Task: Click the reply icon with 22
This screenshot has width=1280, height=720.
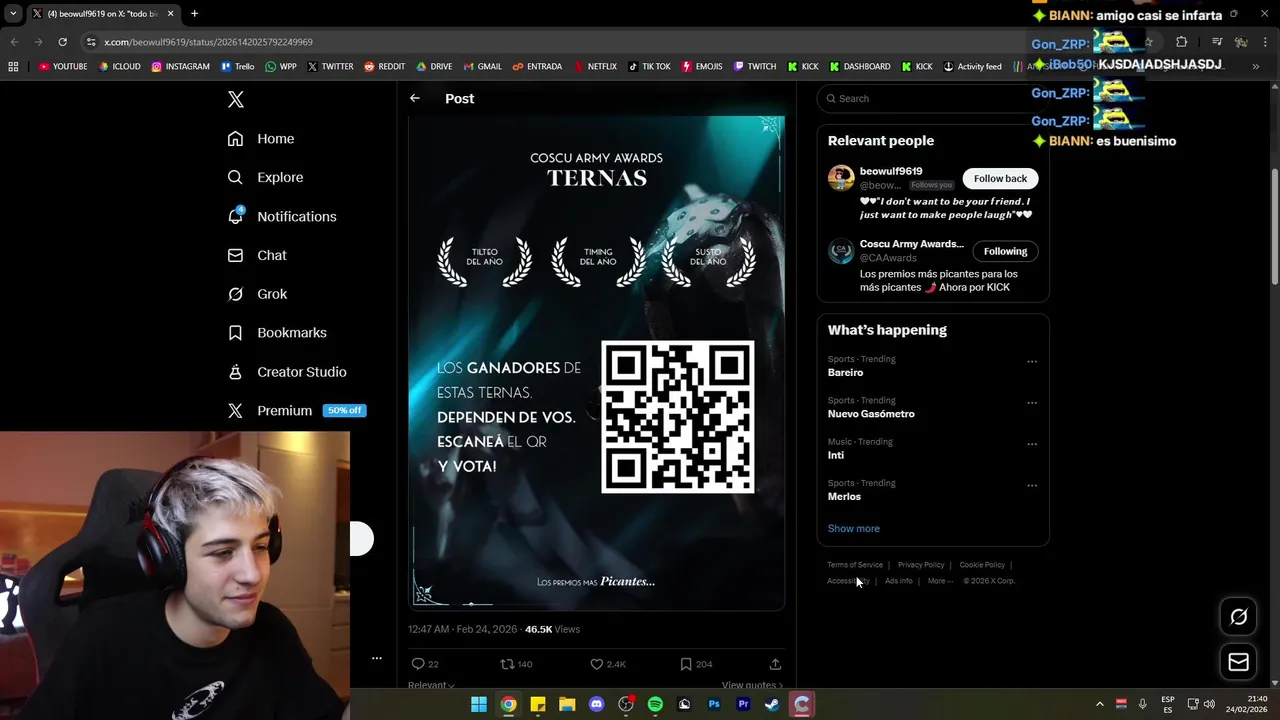Action: pos(418,664)
